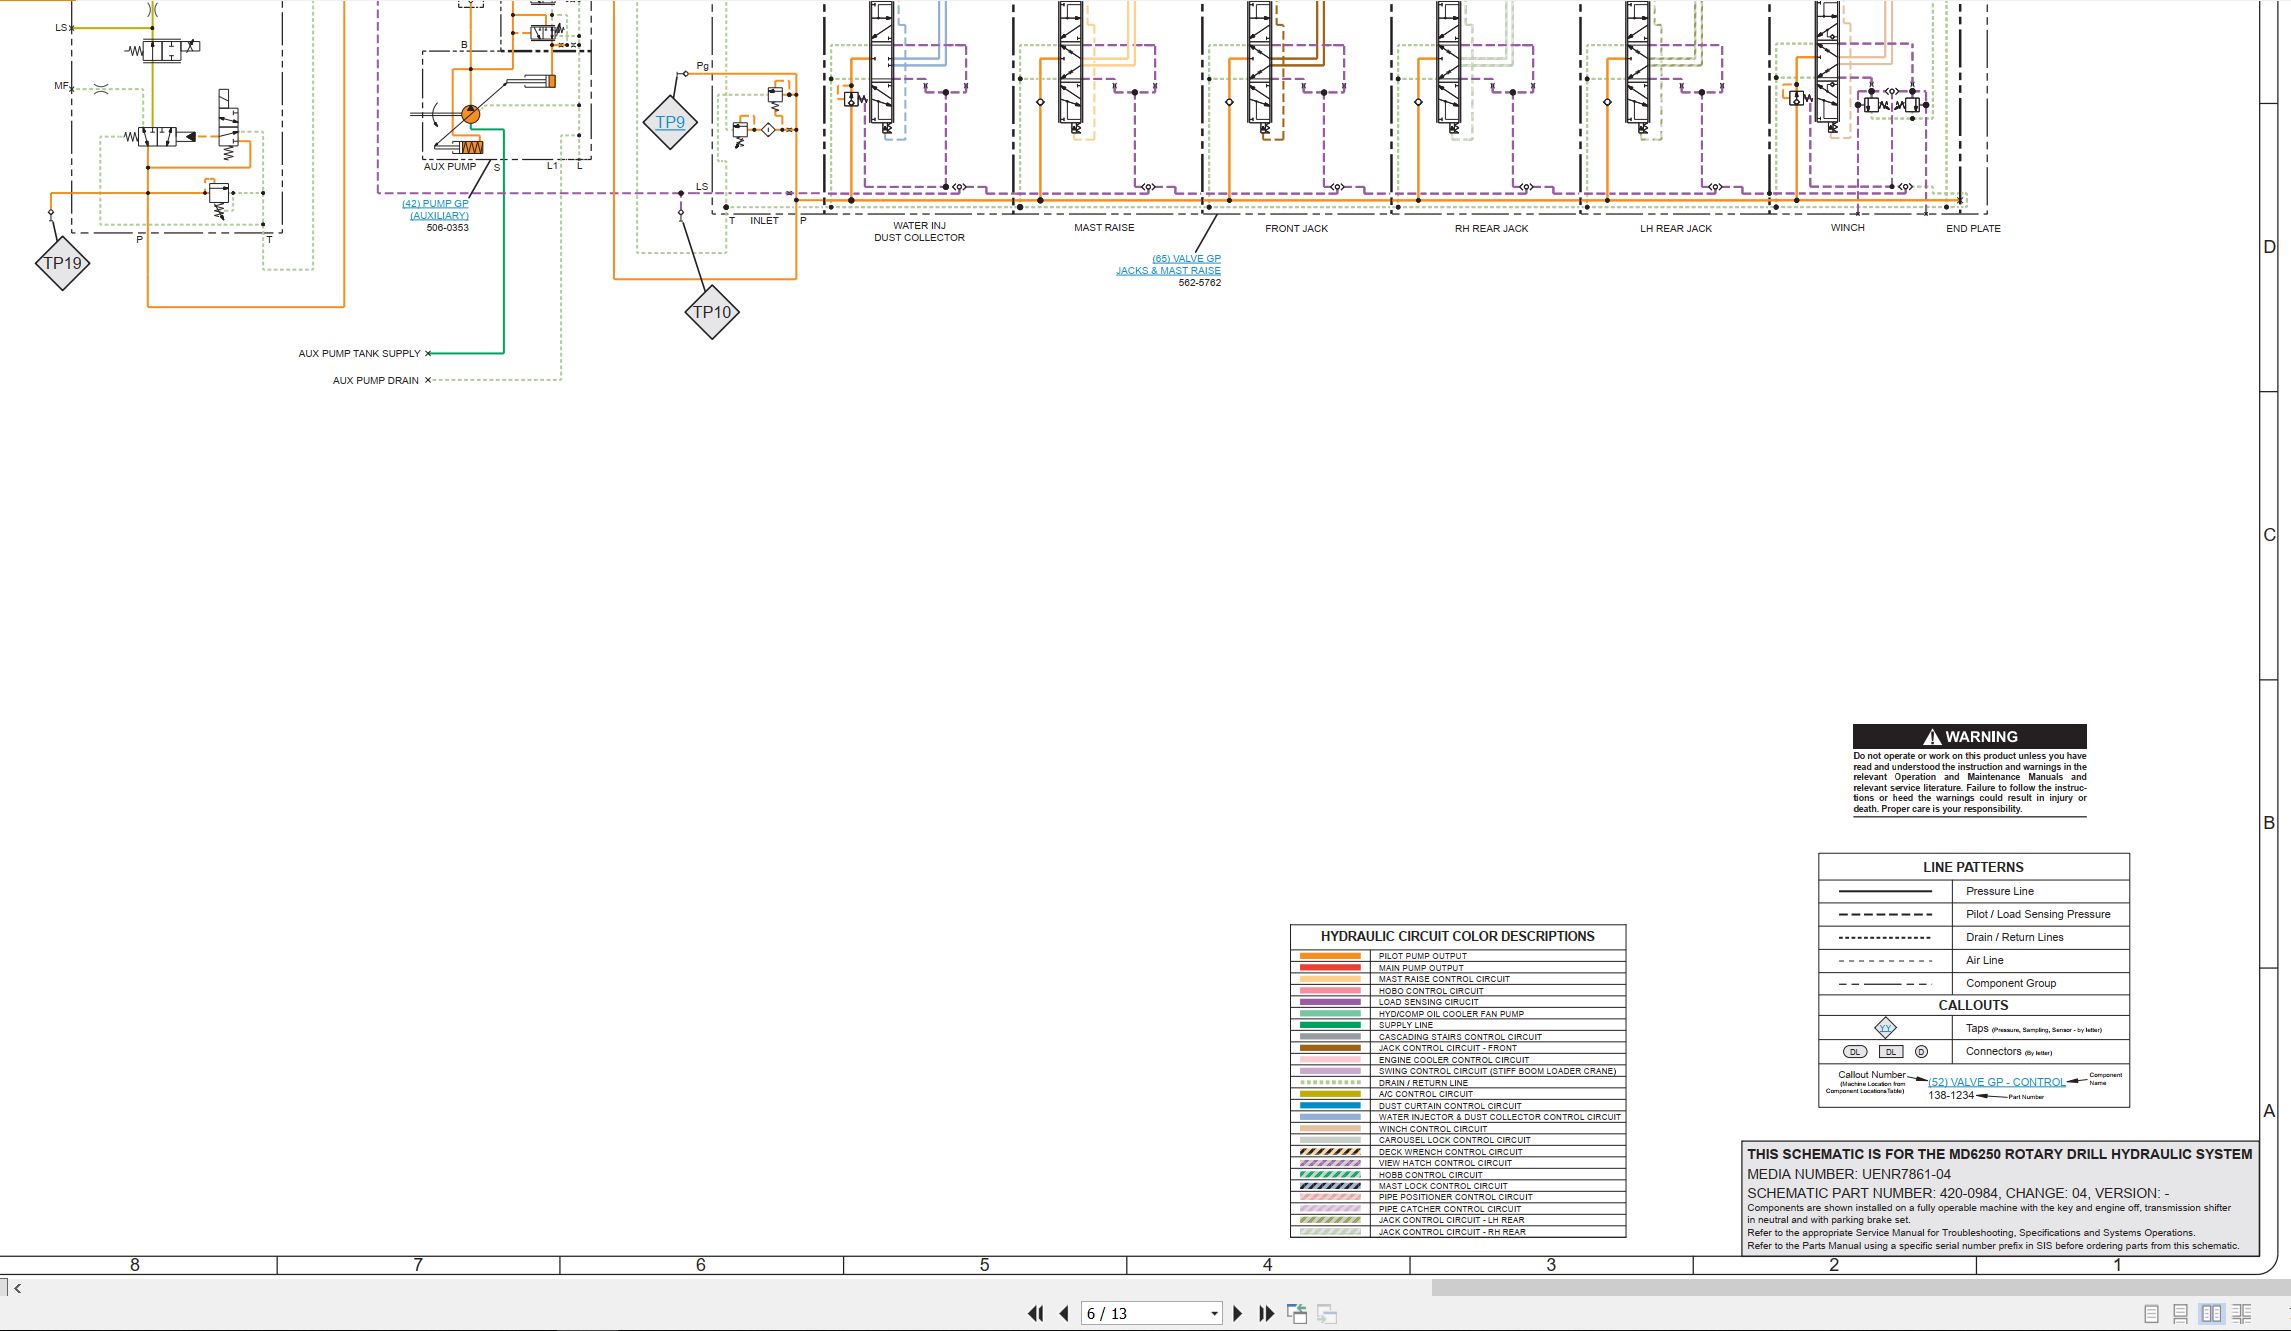Click part number 506-0353
This screenshot has width=2291, height=1331.
coord(447,228)
